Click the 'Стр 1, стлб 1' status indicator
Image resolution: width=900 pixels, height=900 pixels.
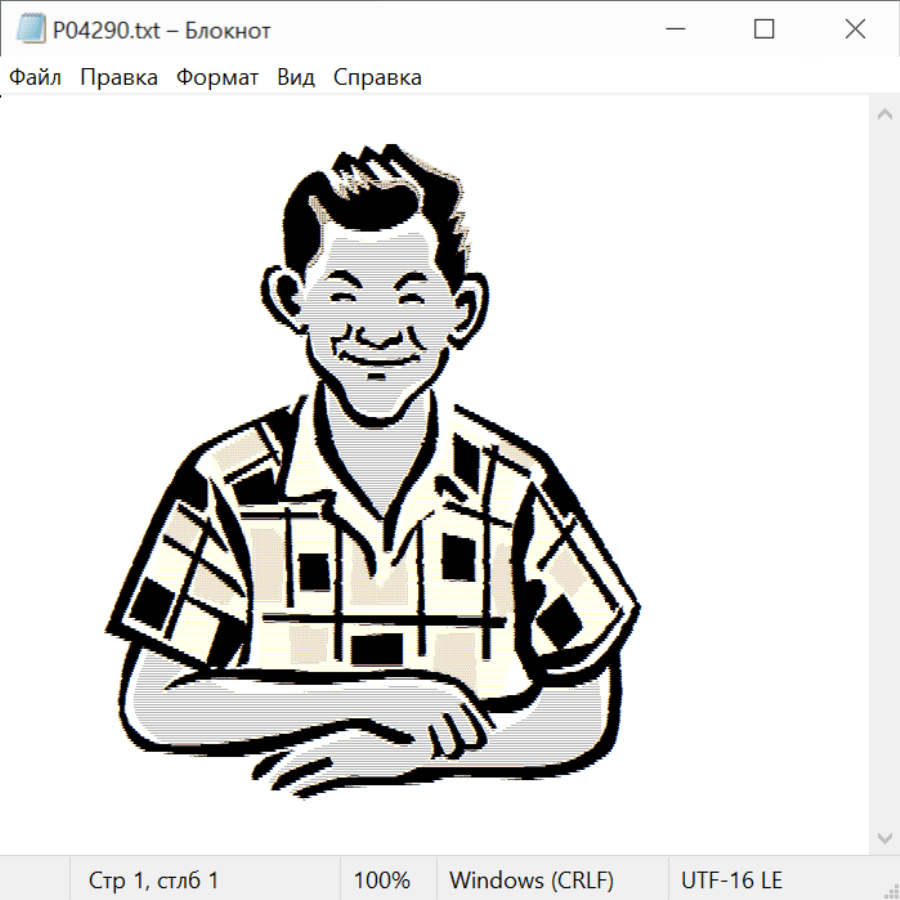(x=154, y=881)
